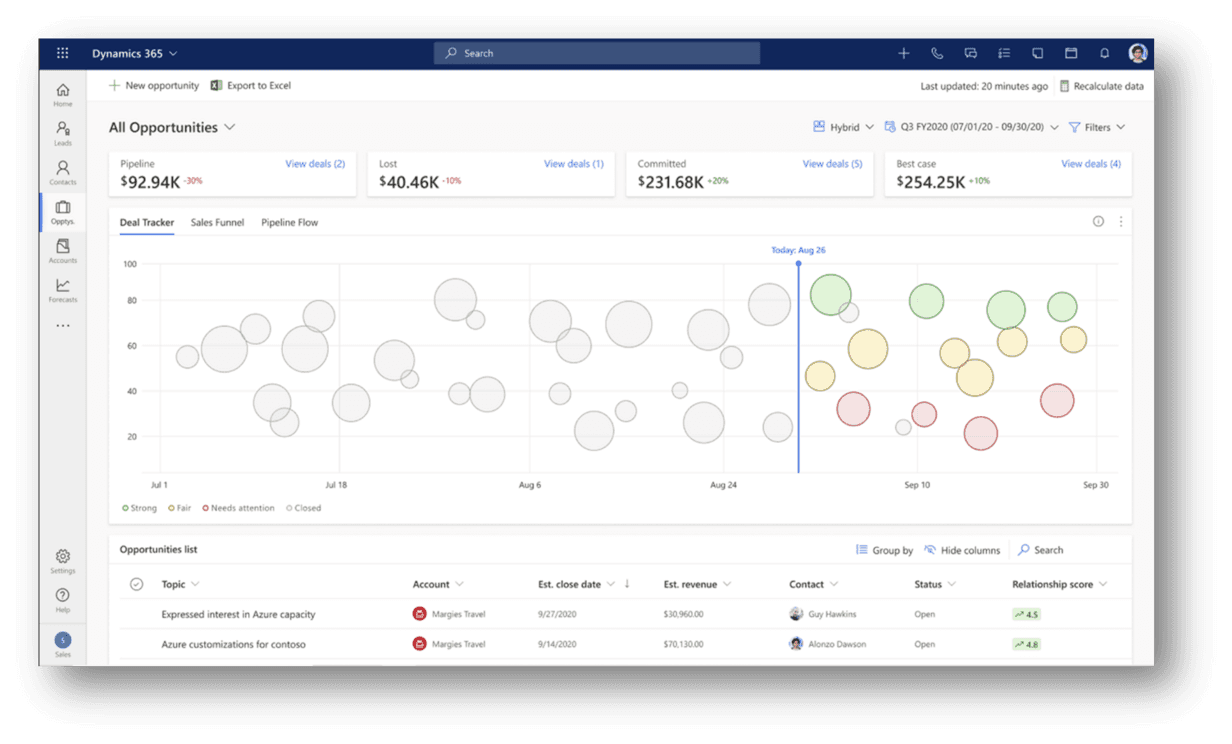Toggle the Hide columns option

click(x=962, y=550)
